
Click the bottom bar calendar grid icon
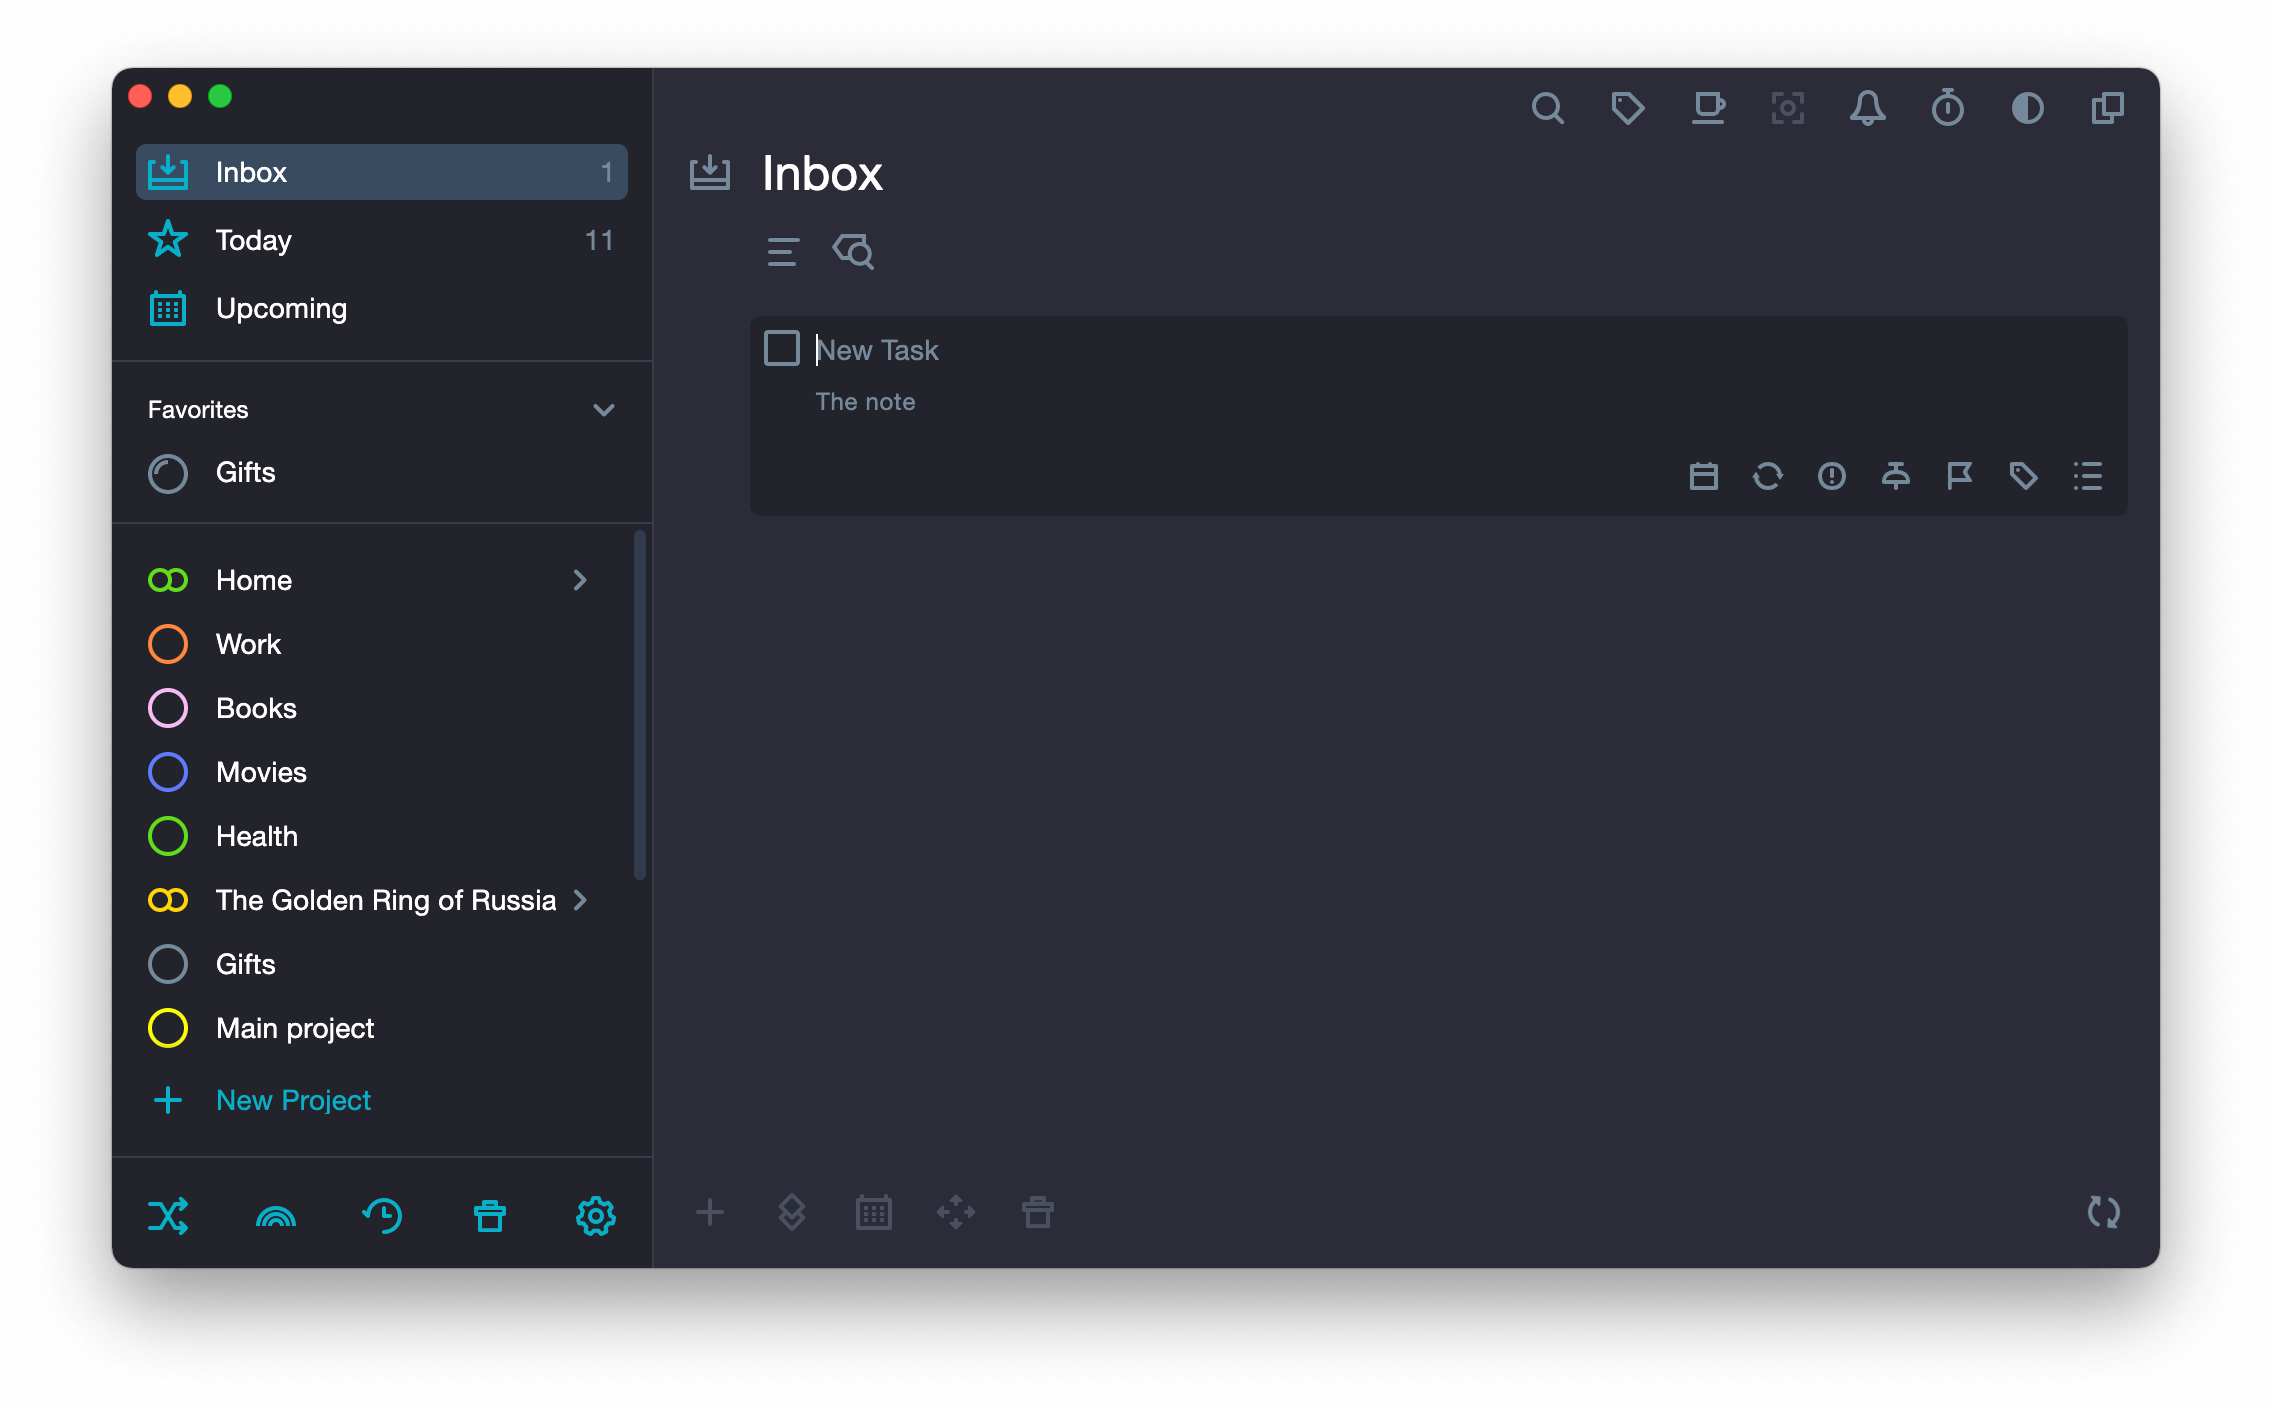click(x=874, y=1213)
